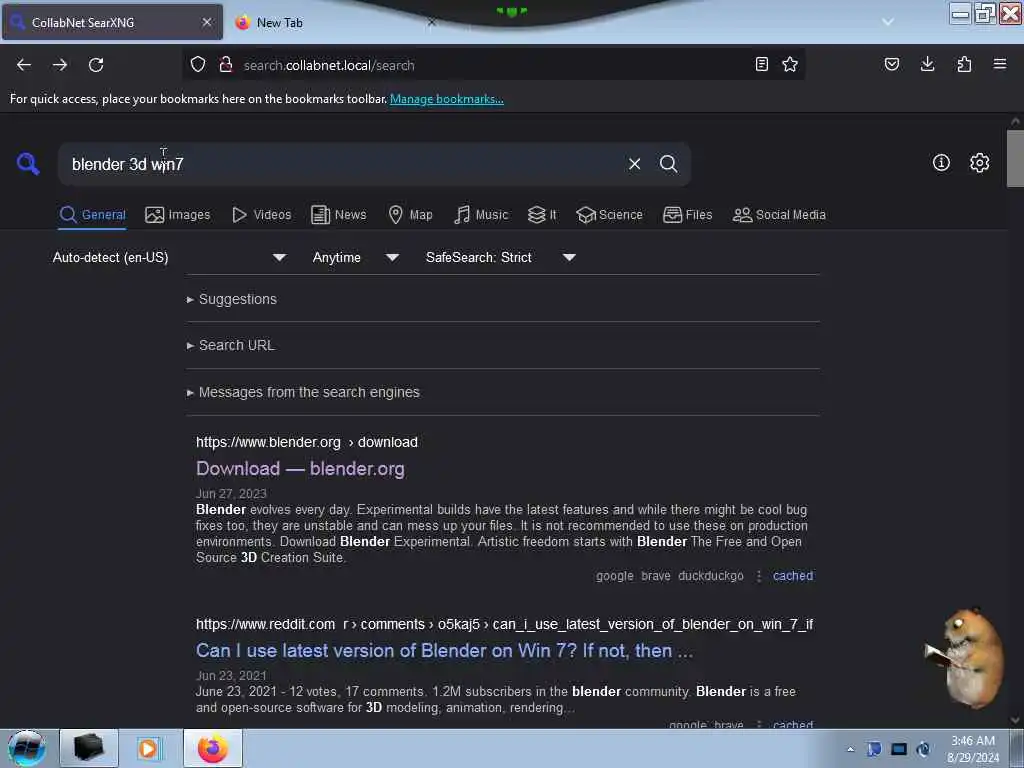Open the Windows Start orb

pos(27,748)
